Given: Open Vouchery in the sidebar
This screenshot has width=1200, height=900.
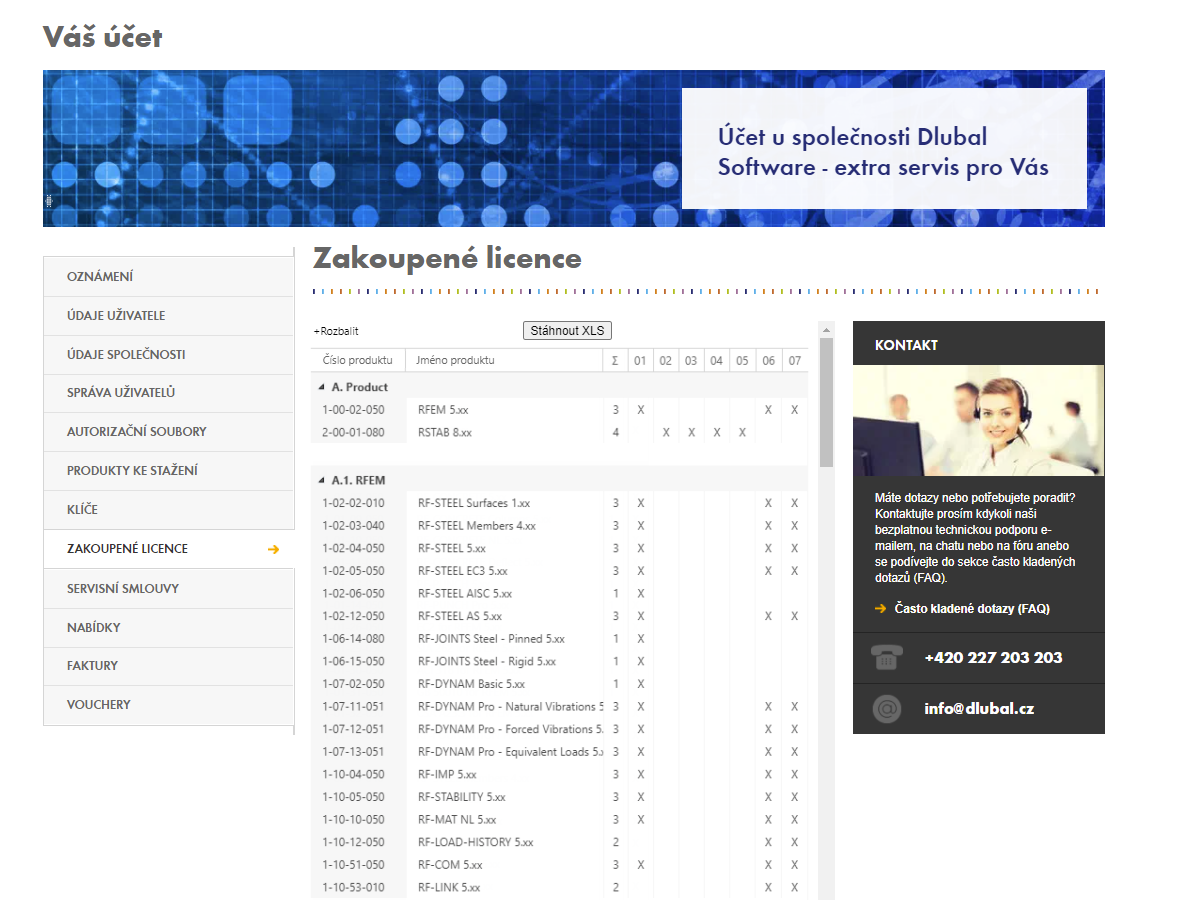Looking at the screenshot, I should pos(169,705).
